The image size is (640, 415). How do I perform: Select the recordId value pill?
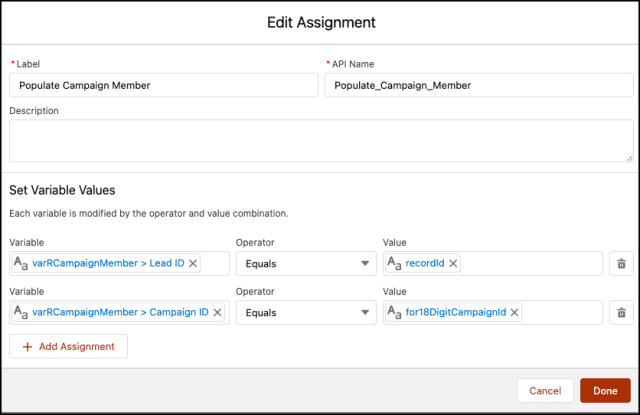pos(423,263)
